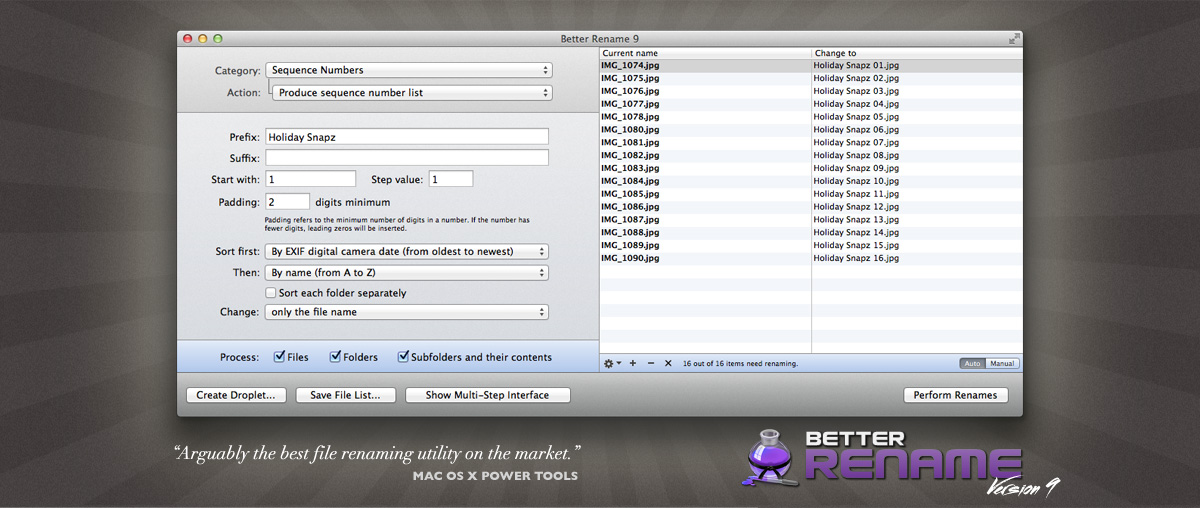Image resolution: width=1200 pixels, height=508 pixels.
Task: Click into the Start with field
Action: pos(310,179)
